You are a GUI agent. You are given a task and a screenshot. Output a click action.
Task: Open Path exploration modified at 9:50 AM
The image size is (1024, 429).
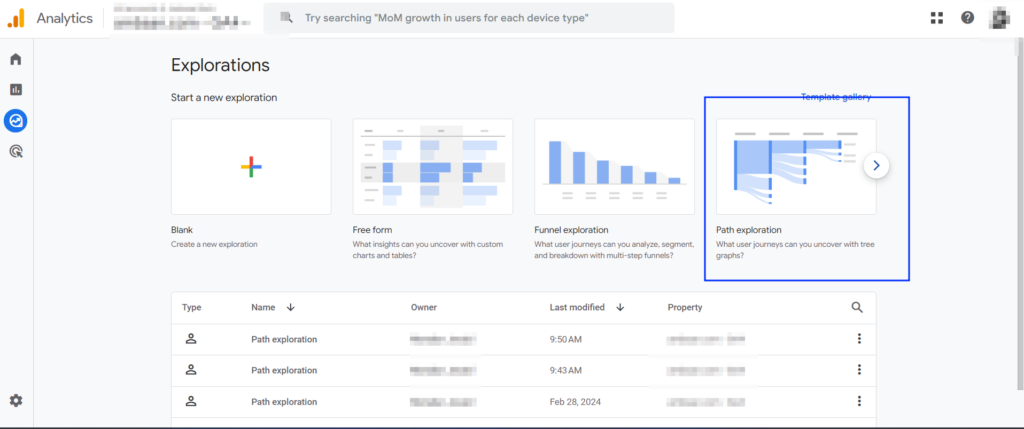click(284, 339)
